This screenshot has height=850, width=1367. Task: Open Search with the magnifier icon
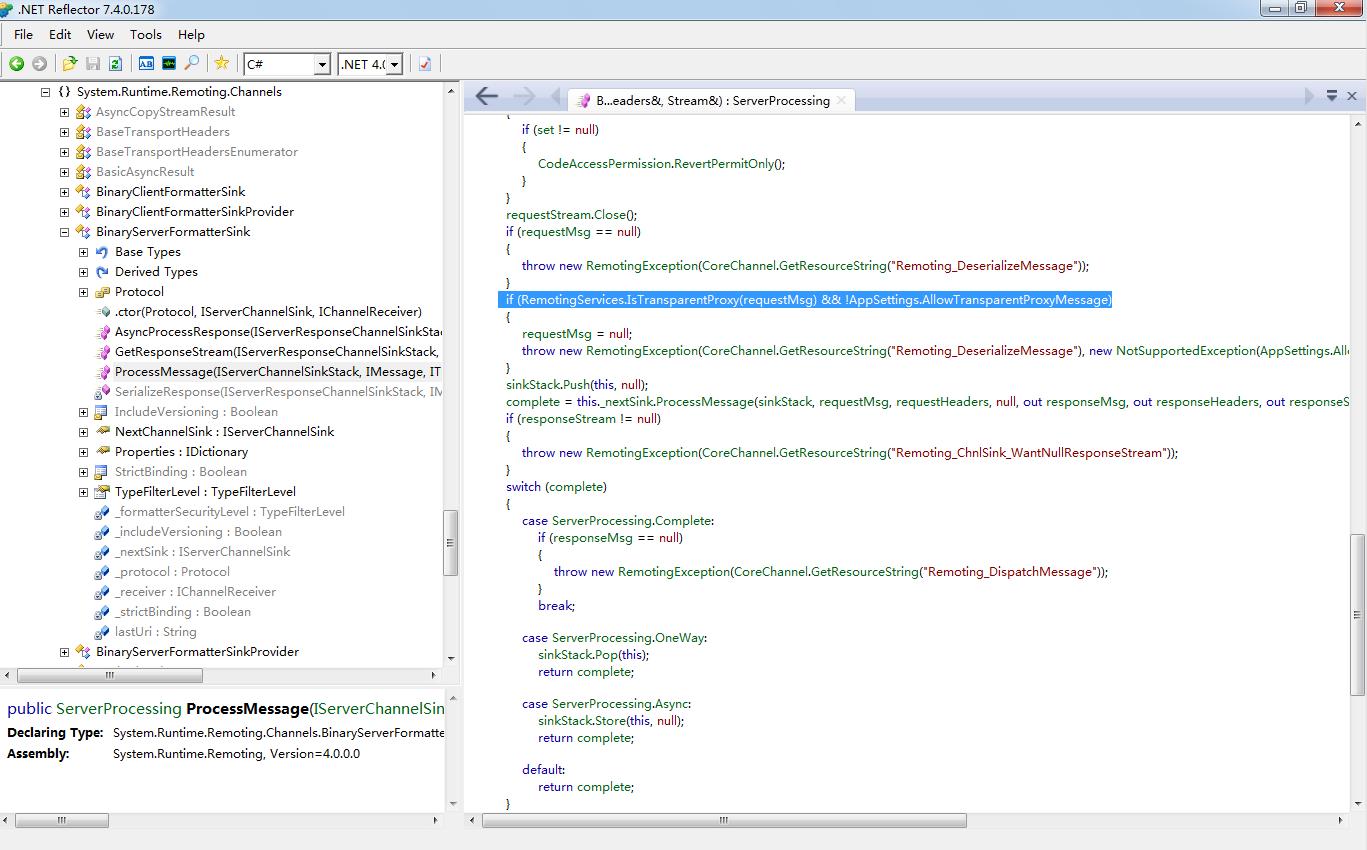(191, 63)
